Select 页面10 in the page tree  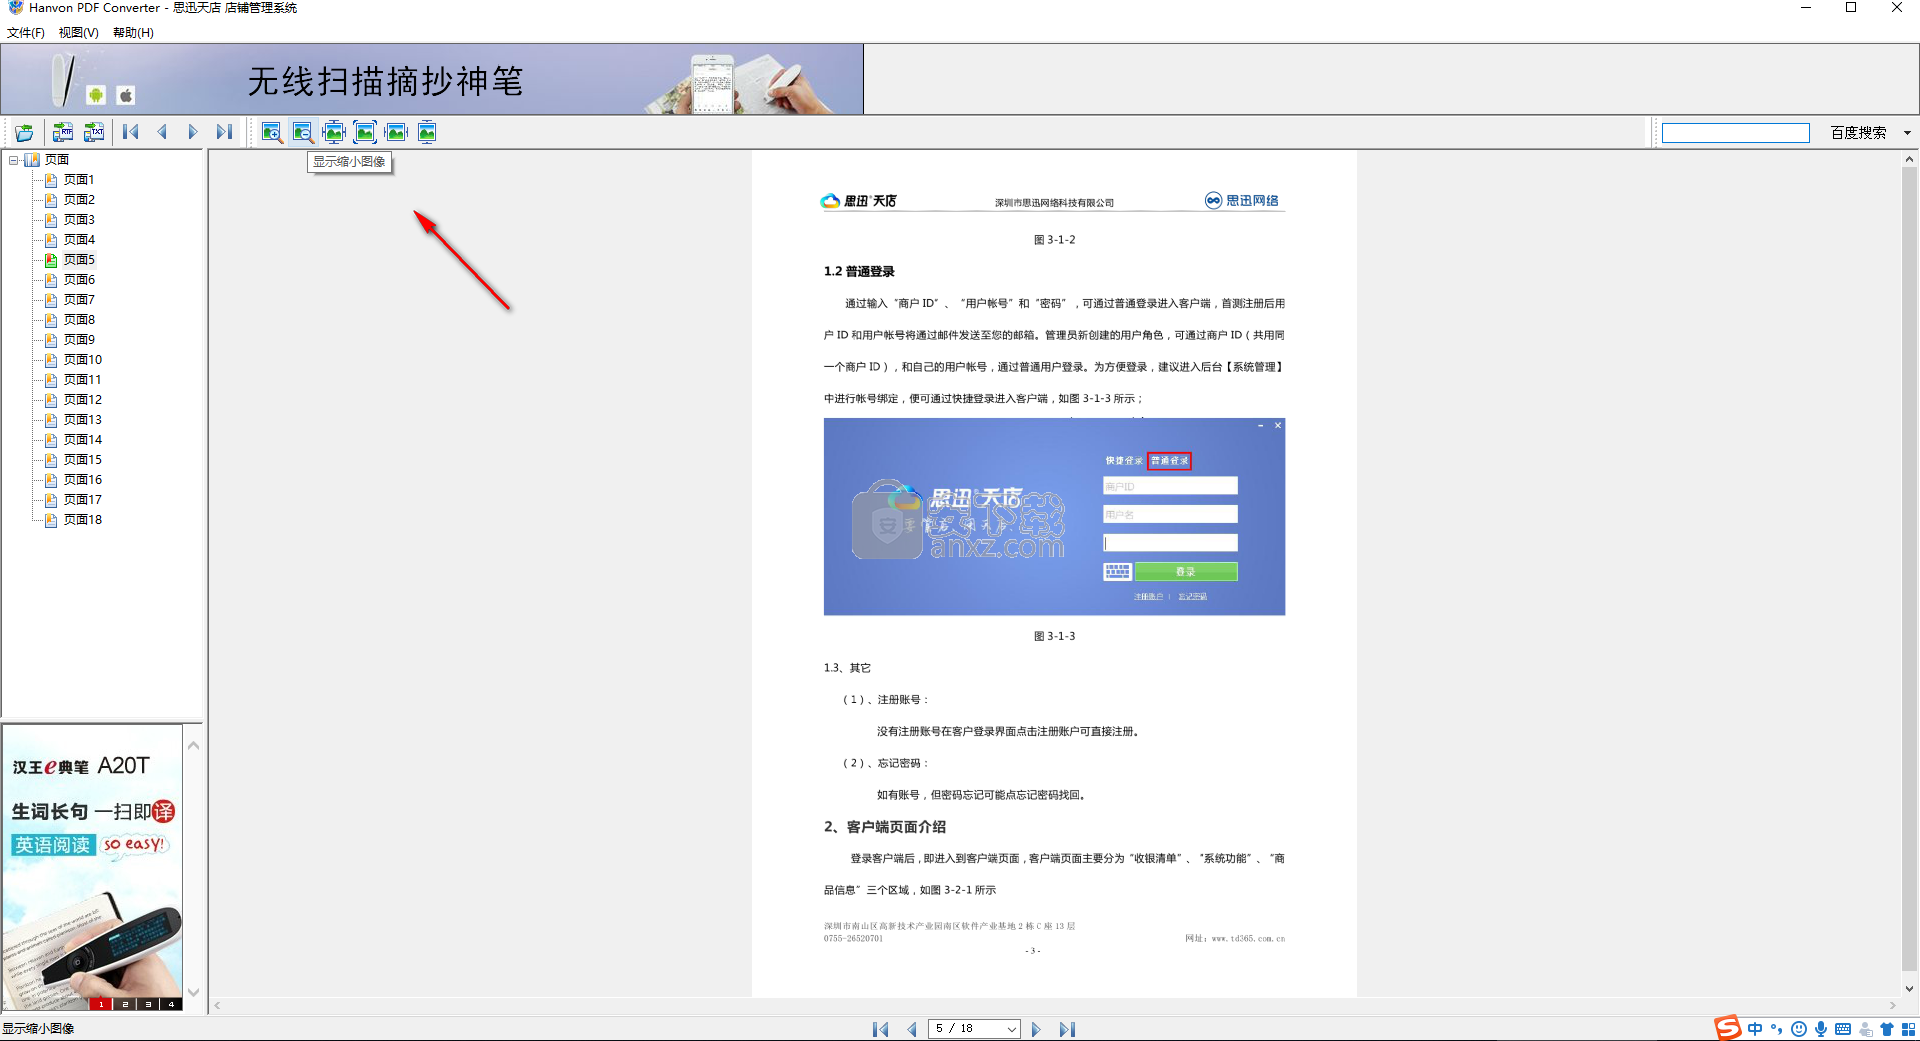click(83, 360)
